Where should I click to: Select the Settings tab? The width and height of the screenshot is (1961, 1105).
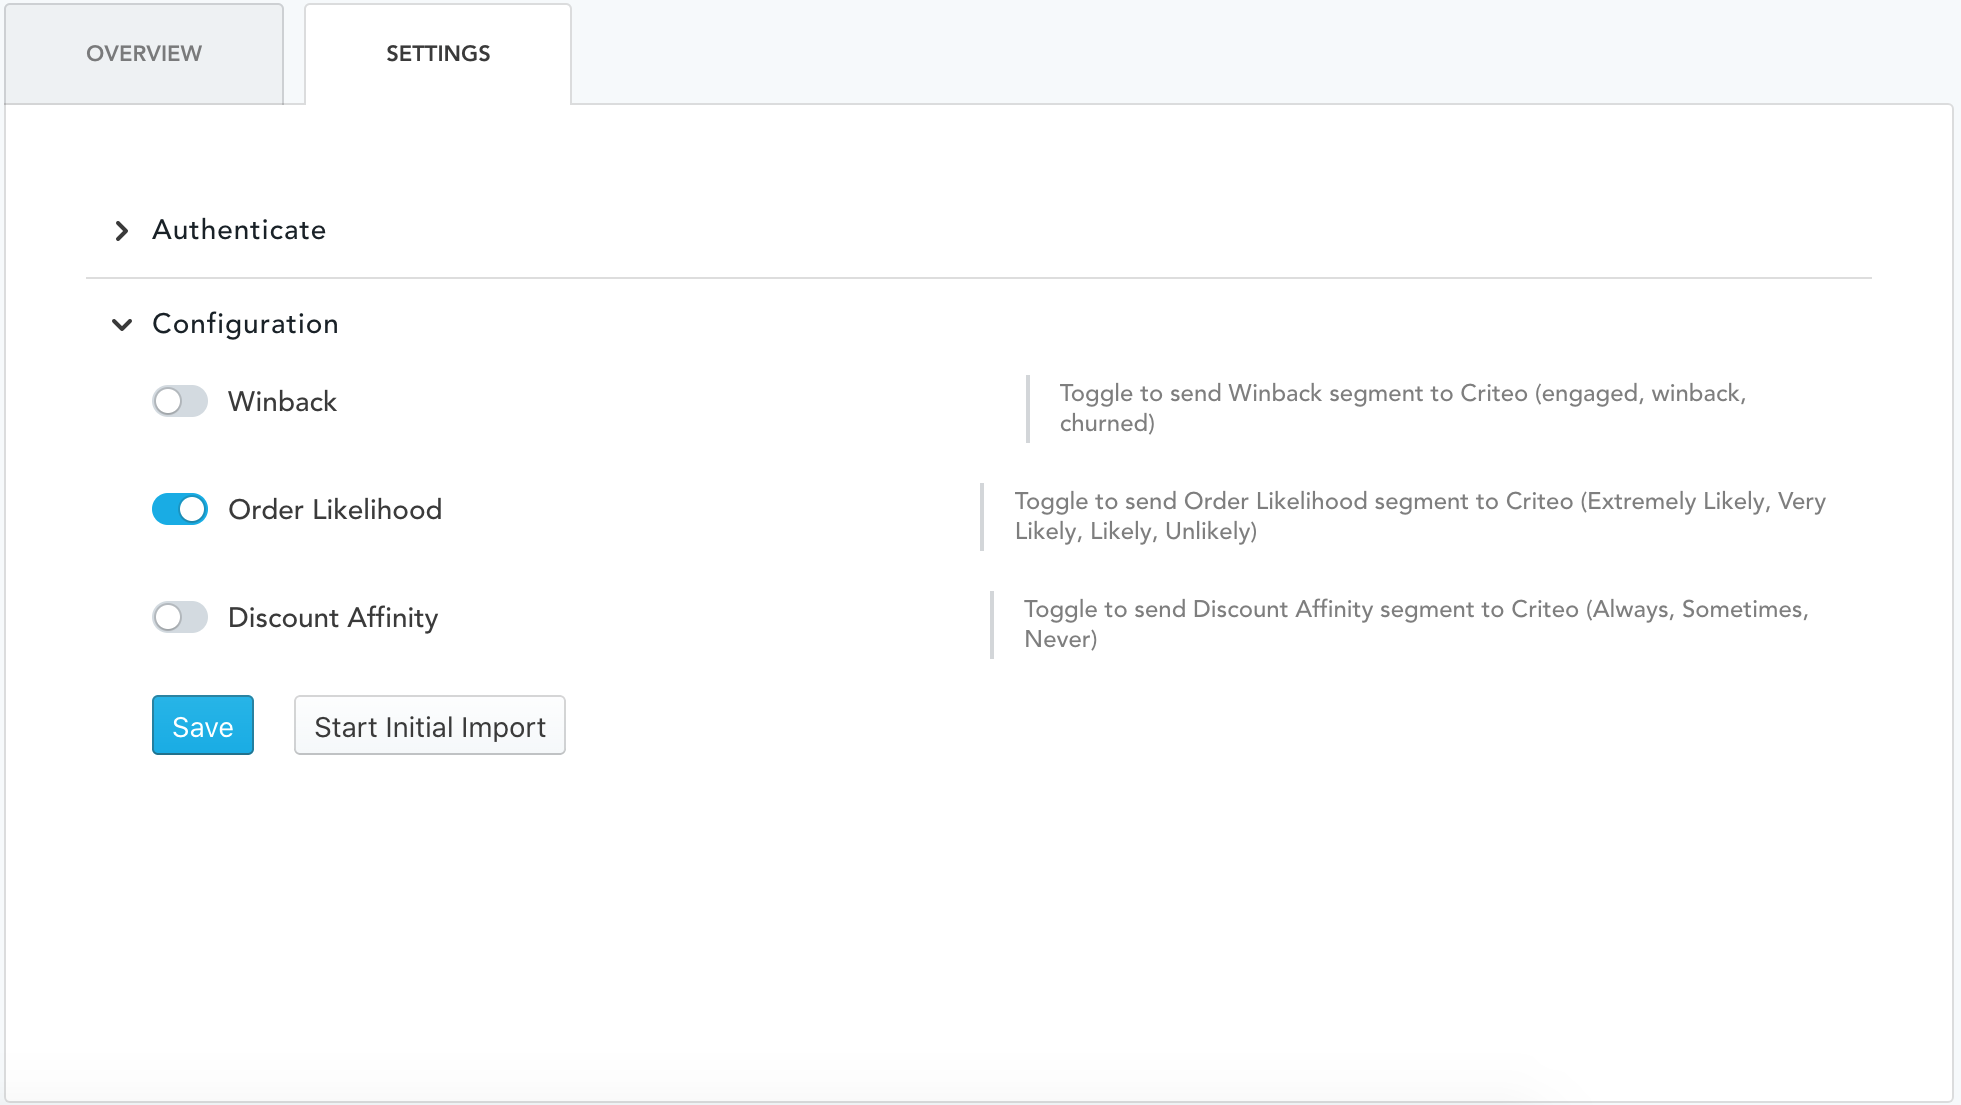click(x=438, y=53)
